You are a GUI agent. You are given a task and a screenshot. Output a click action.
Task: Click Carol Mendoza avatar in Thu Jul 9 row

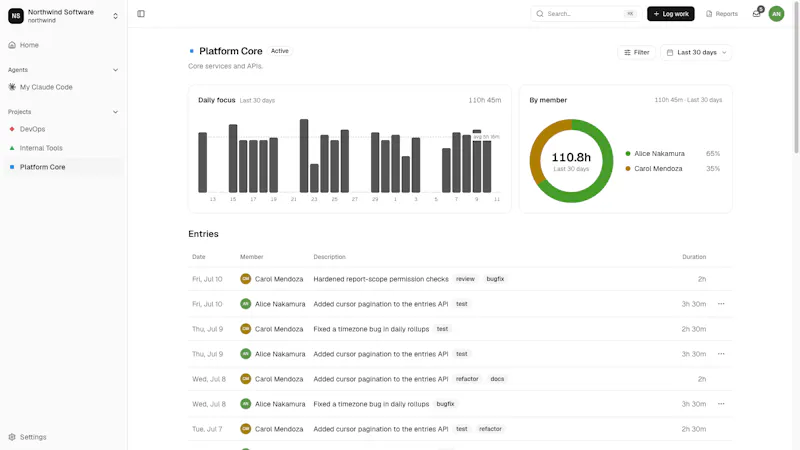245,329
